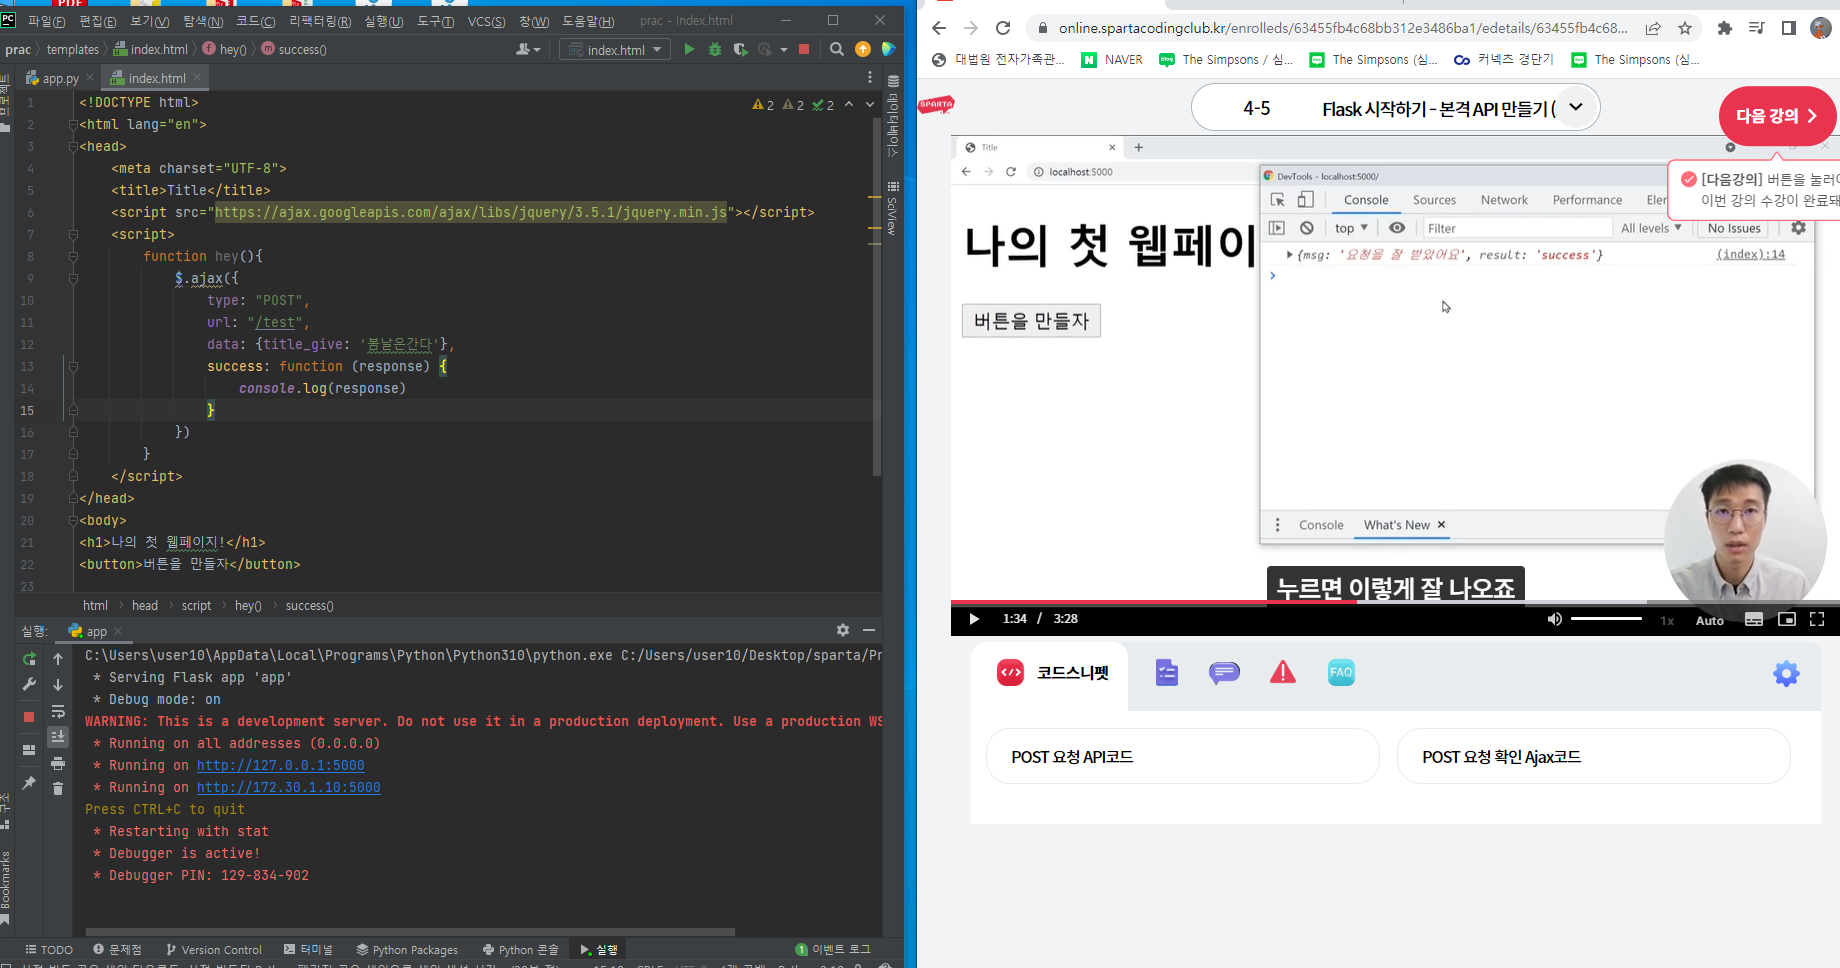The height and width of the screenshot is (968, 1840).
Task: Stop the app with the red square in Run panel
Action: coord(29,717)
